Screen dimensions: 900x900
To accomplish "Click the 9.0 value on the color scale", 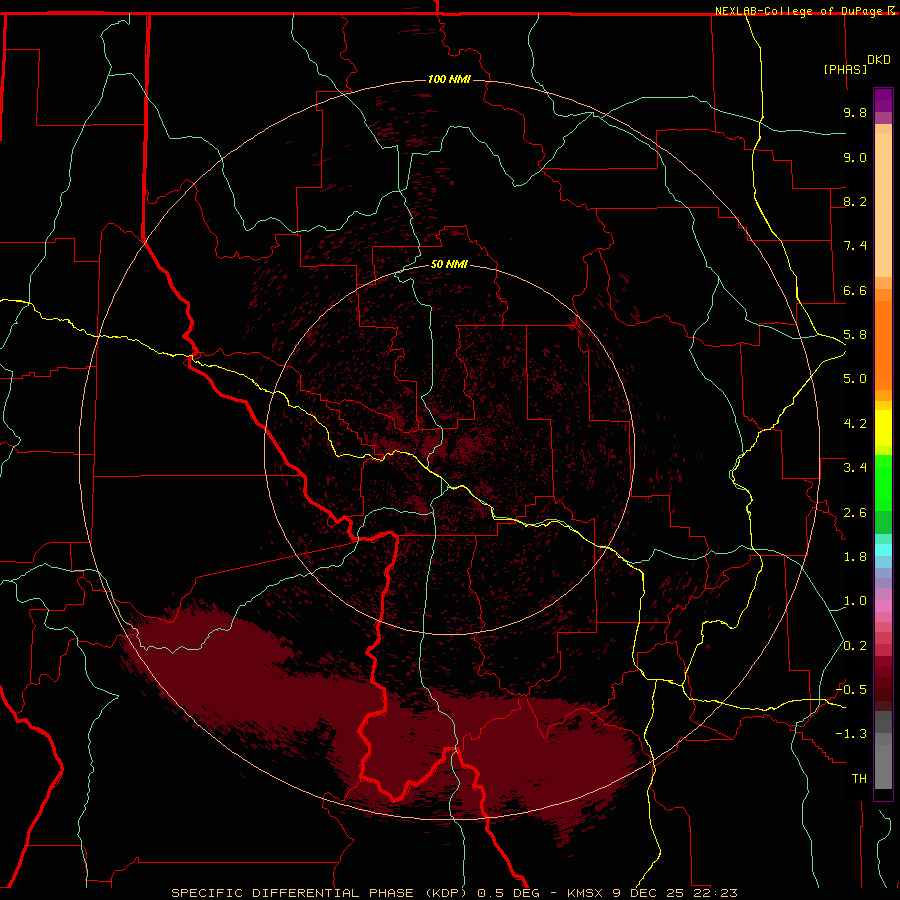I will [x=855, y=157].
